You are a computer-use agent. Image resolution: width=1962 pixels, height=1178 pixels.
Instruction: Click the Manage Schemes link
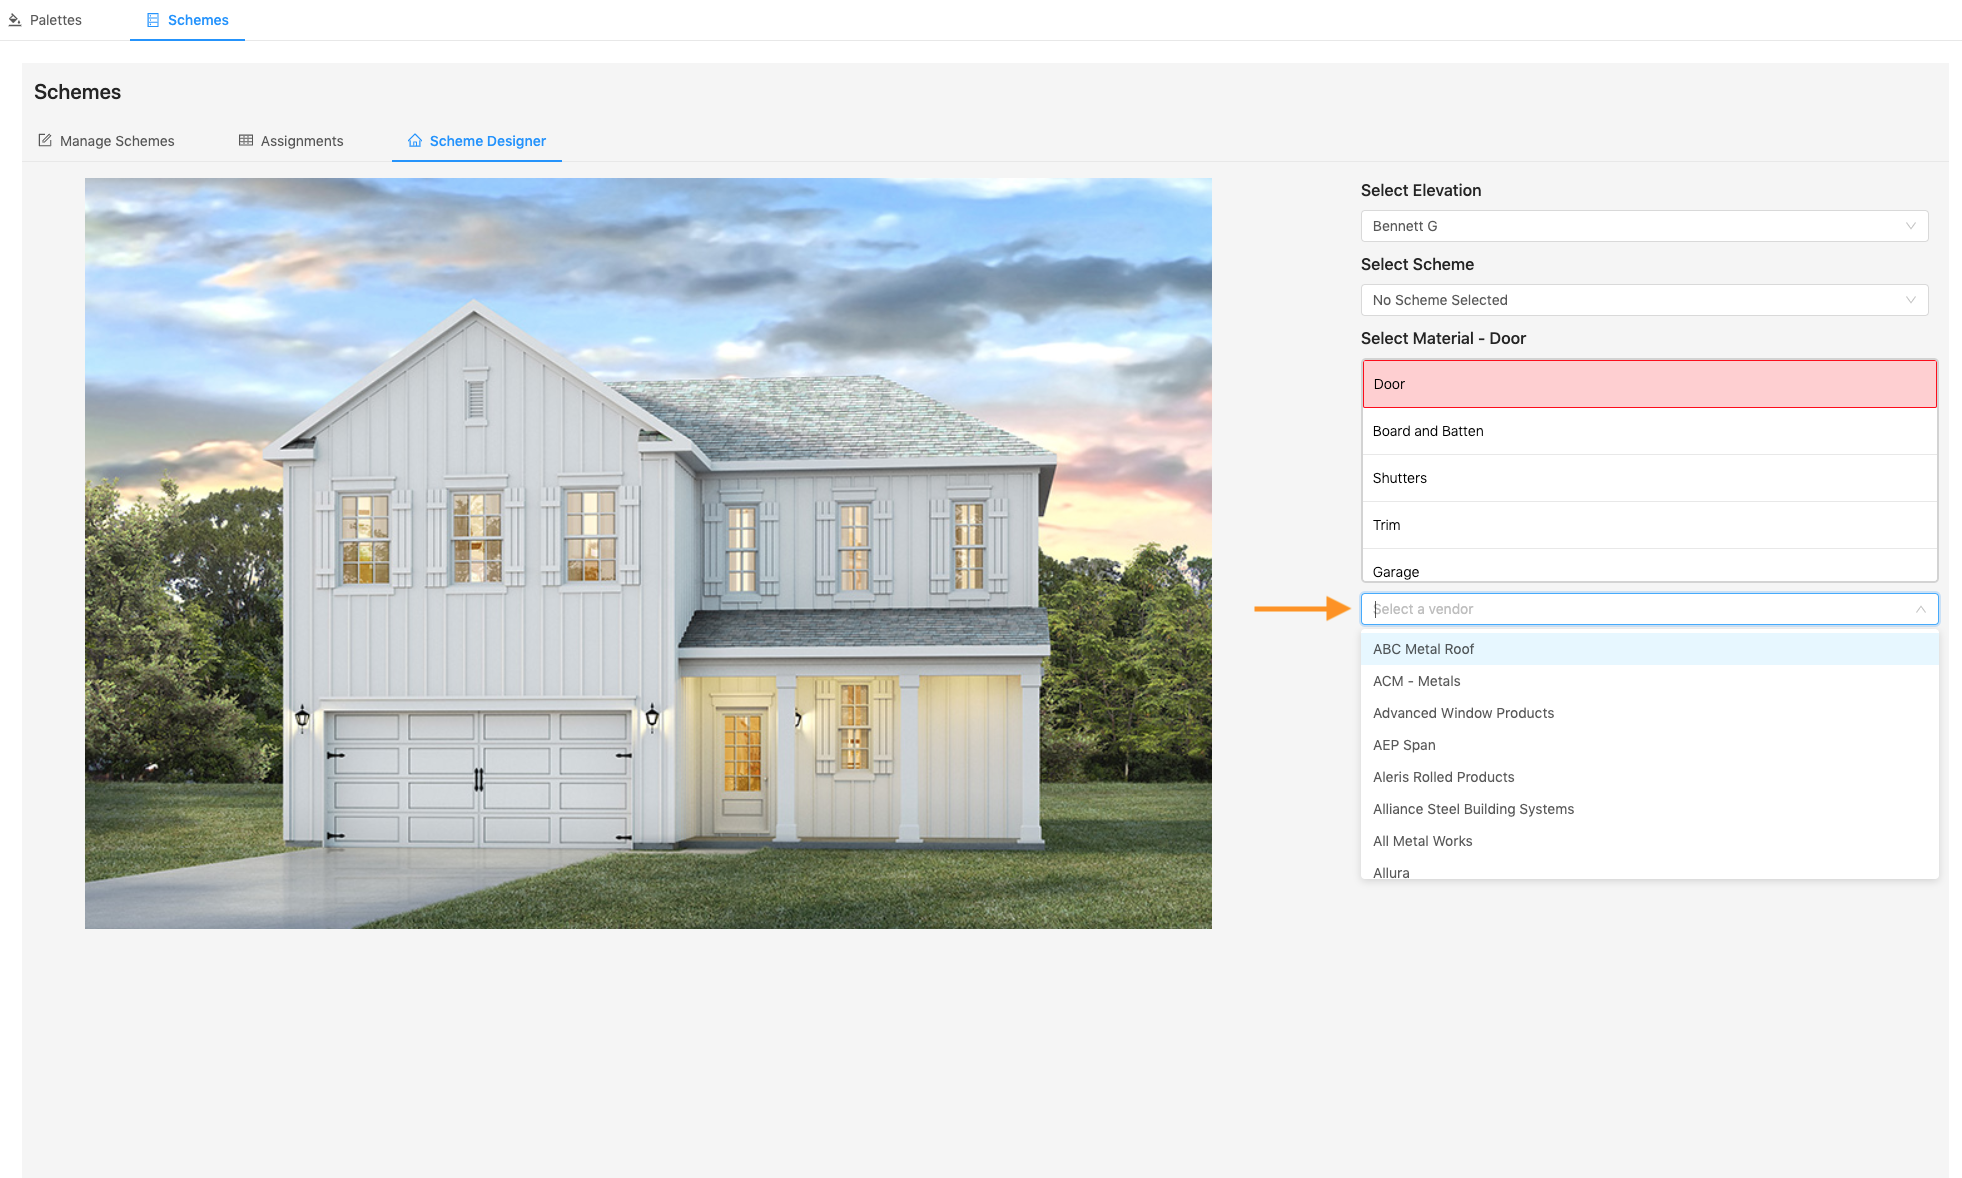click(117, 140)
